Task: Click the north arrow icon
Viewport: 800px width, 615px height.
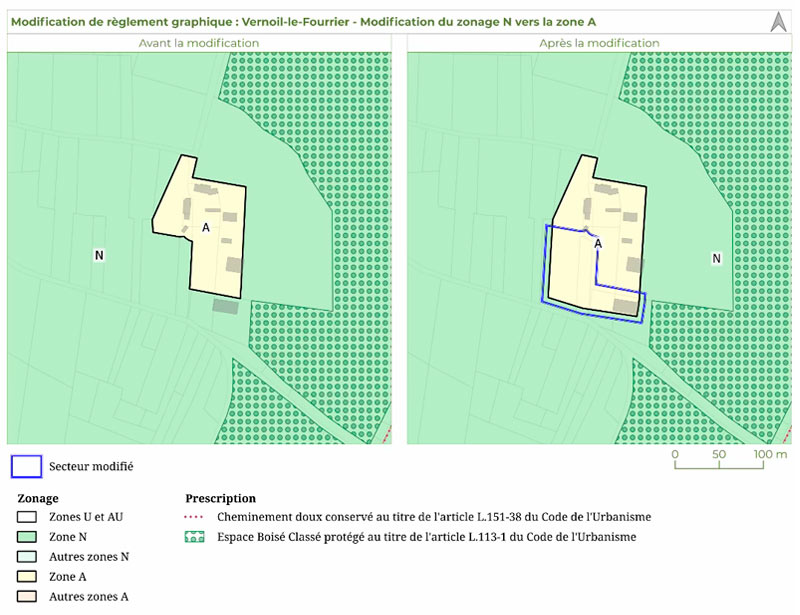Action: click(x=779, y=22)
